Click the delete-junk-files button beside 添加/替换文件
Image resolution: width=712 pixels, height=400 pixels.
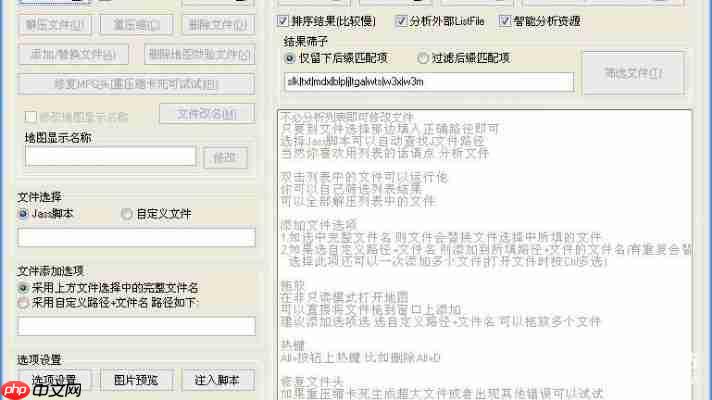pyautogui.click(x=199, y=55)
